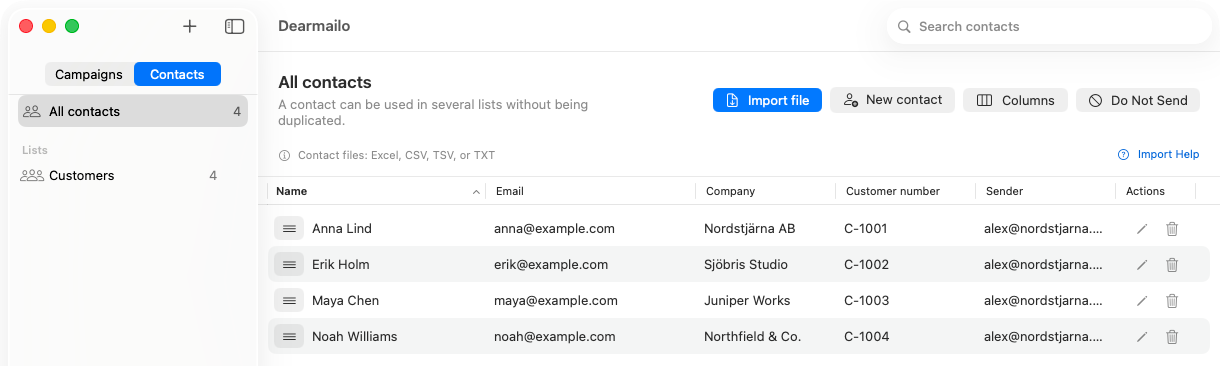Click the Search contacts field
This screenshot has width=1220, height=366.
tap(1049, 26)
